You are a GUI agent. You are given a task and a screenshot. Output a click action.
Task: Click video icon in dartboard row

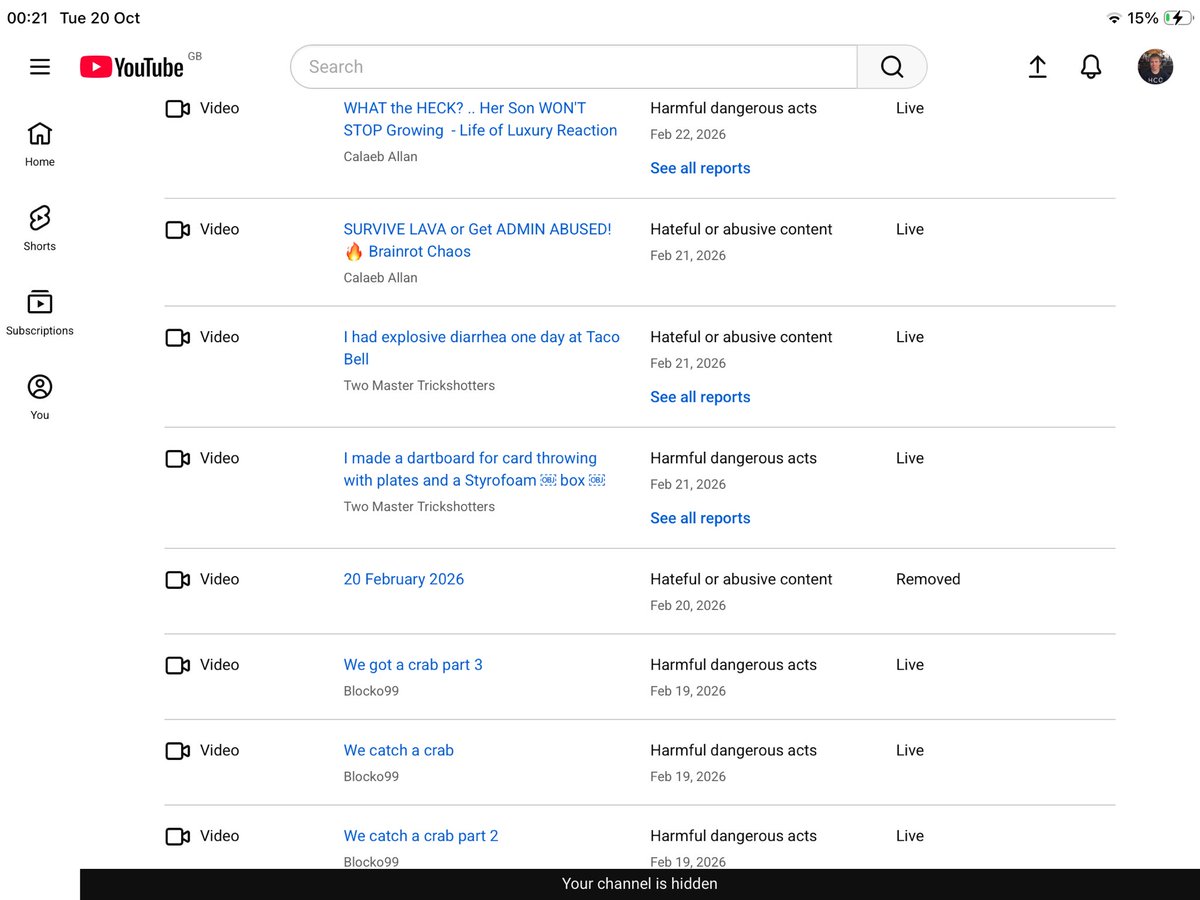(178, 459)
